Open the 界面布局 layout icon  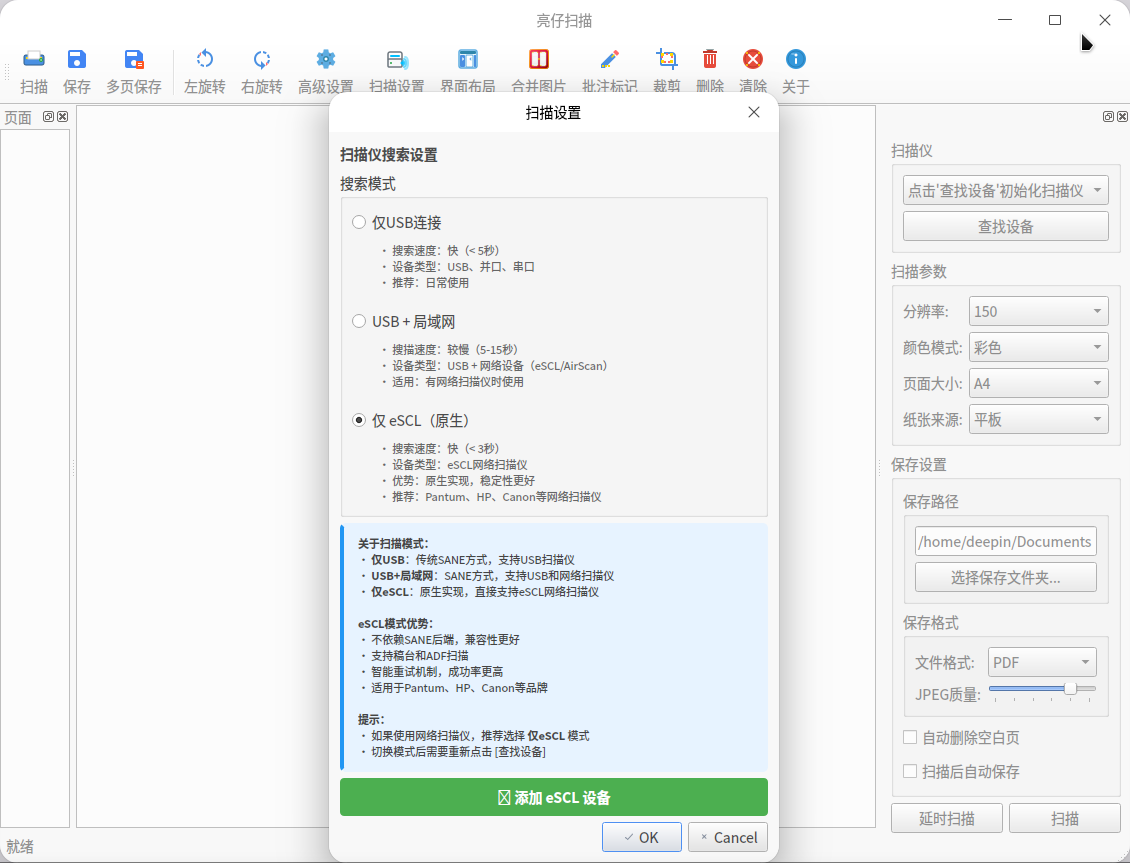click(468, 59)
